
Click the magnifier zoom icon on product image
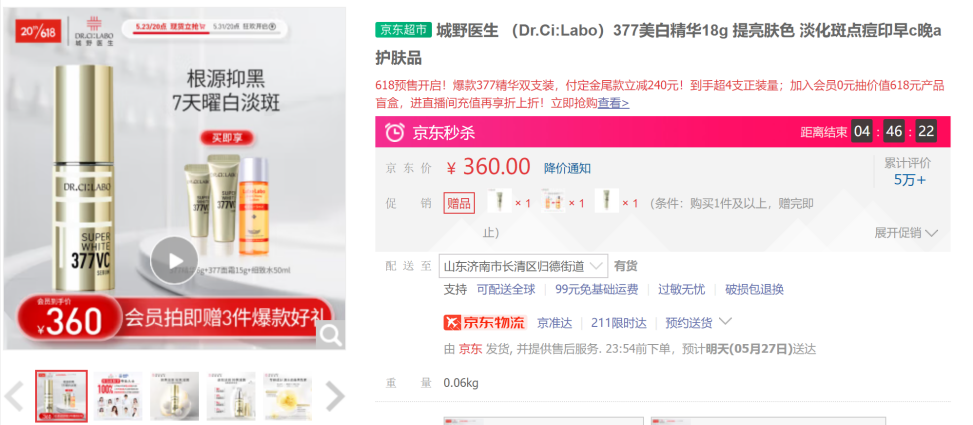pyautogui.click(x=331, y=336)
